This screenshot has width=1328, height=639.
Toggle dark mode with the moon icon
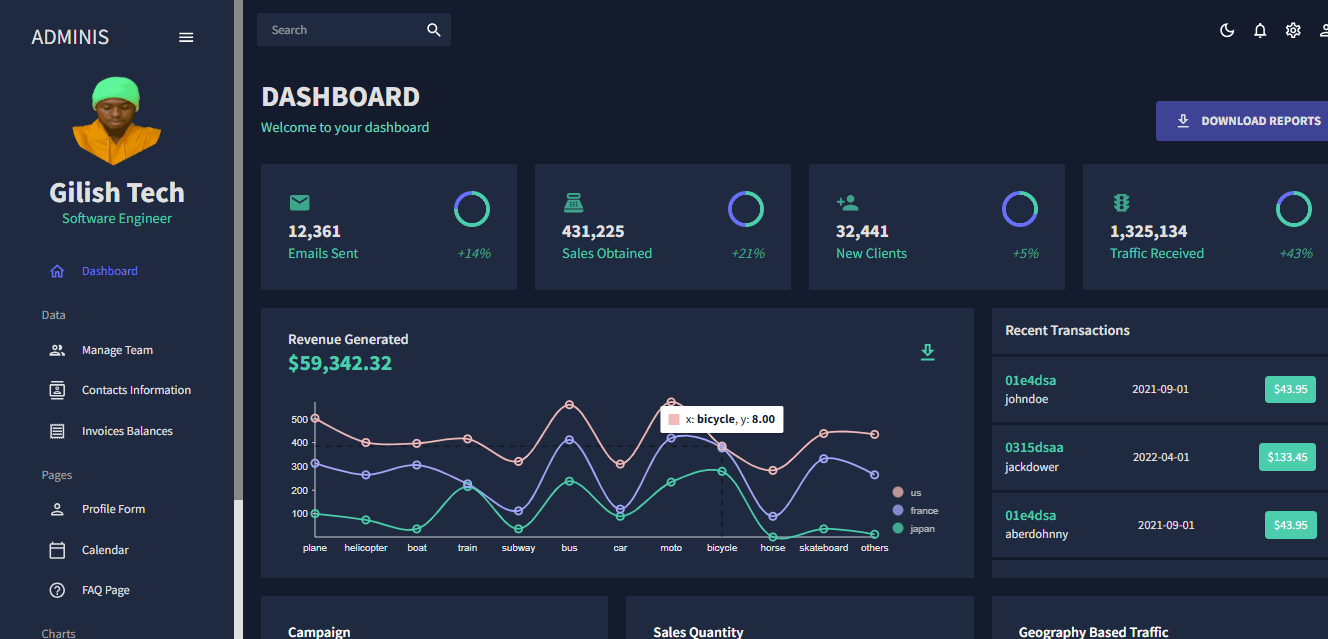tap(1227, 30)
